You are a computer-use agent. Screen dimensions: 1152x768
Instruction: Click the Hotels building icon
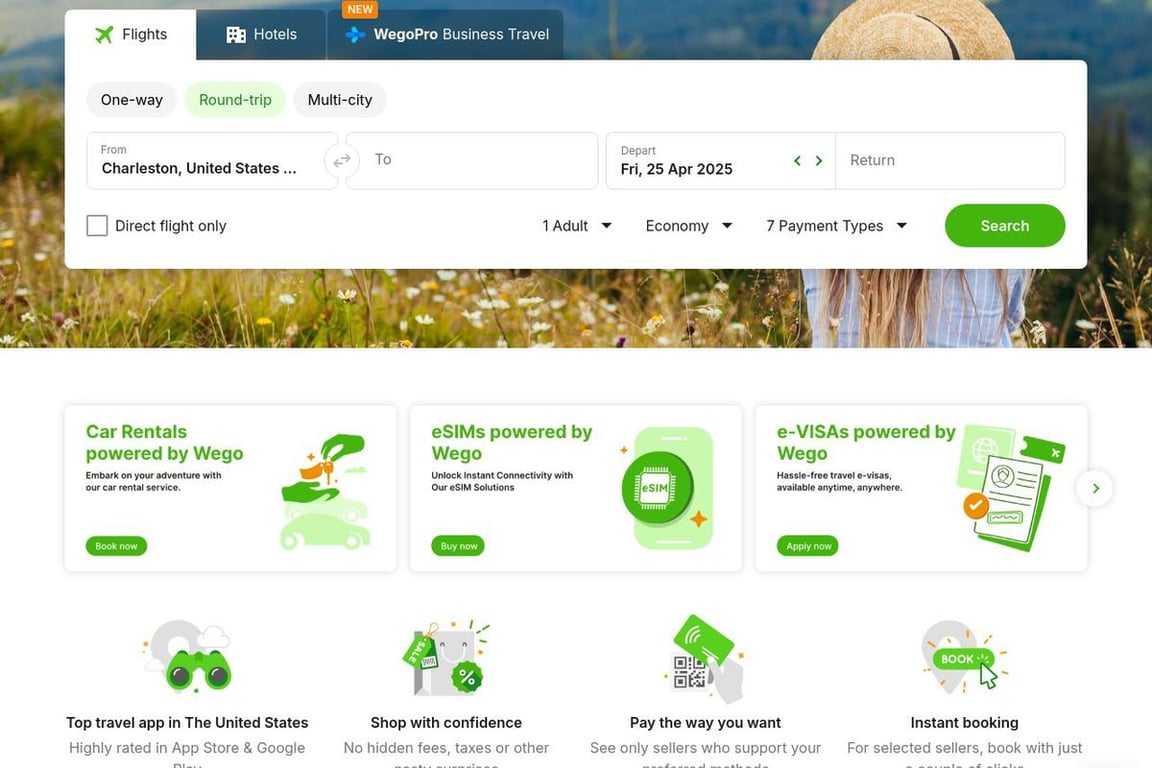click(x=236, y=35)
